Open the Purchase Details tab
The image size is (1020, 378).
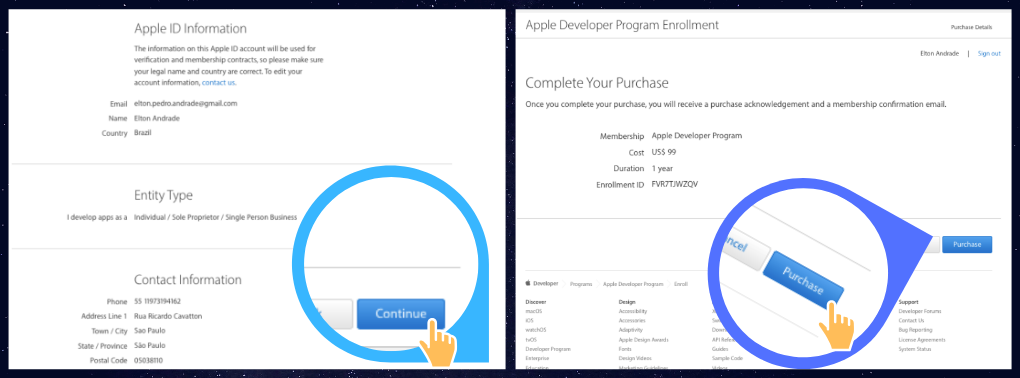971,27
